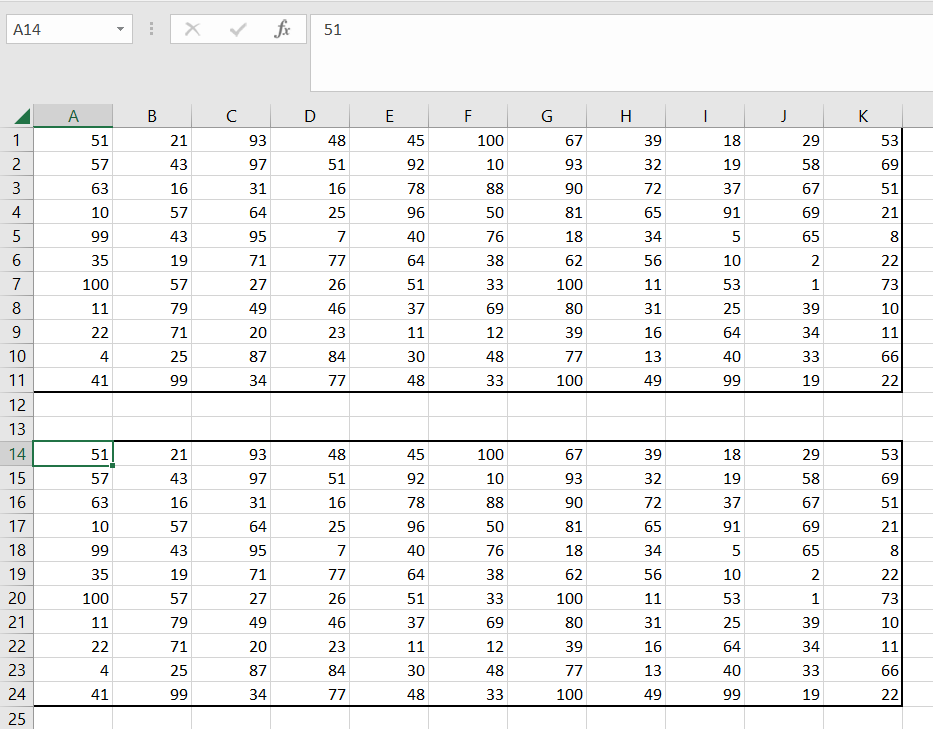Click inside the Name Box showing A14
The width and height of the screenshot is (933, 729).
point(60,30)
